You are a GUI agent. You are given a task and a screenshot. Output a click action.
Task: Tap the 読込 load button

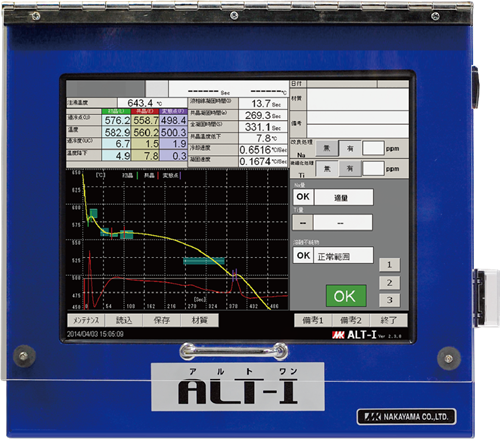124,320
